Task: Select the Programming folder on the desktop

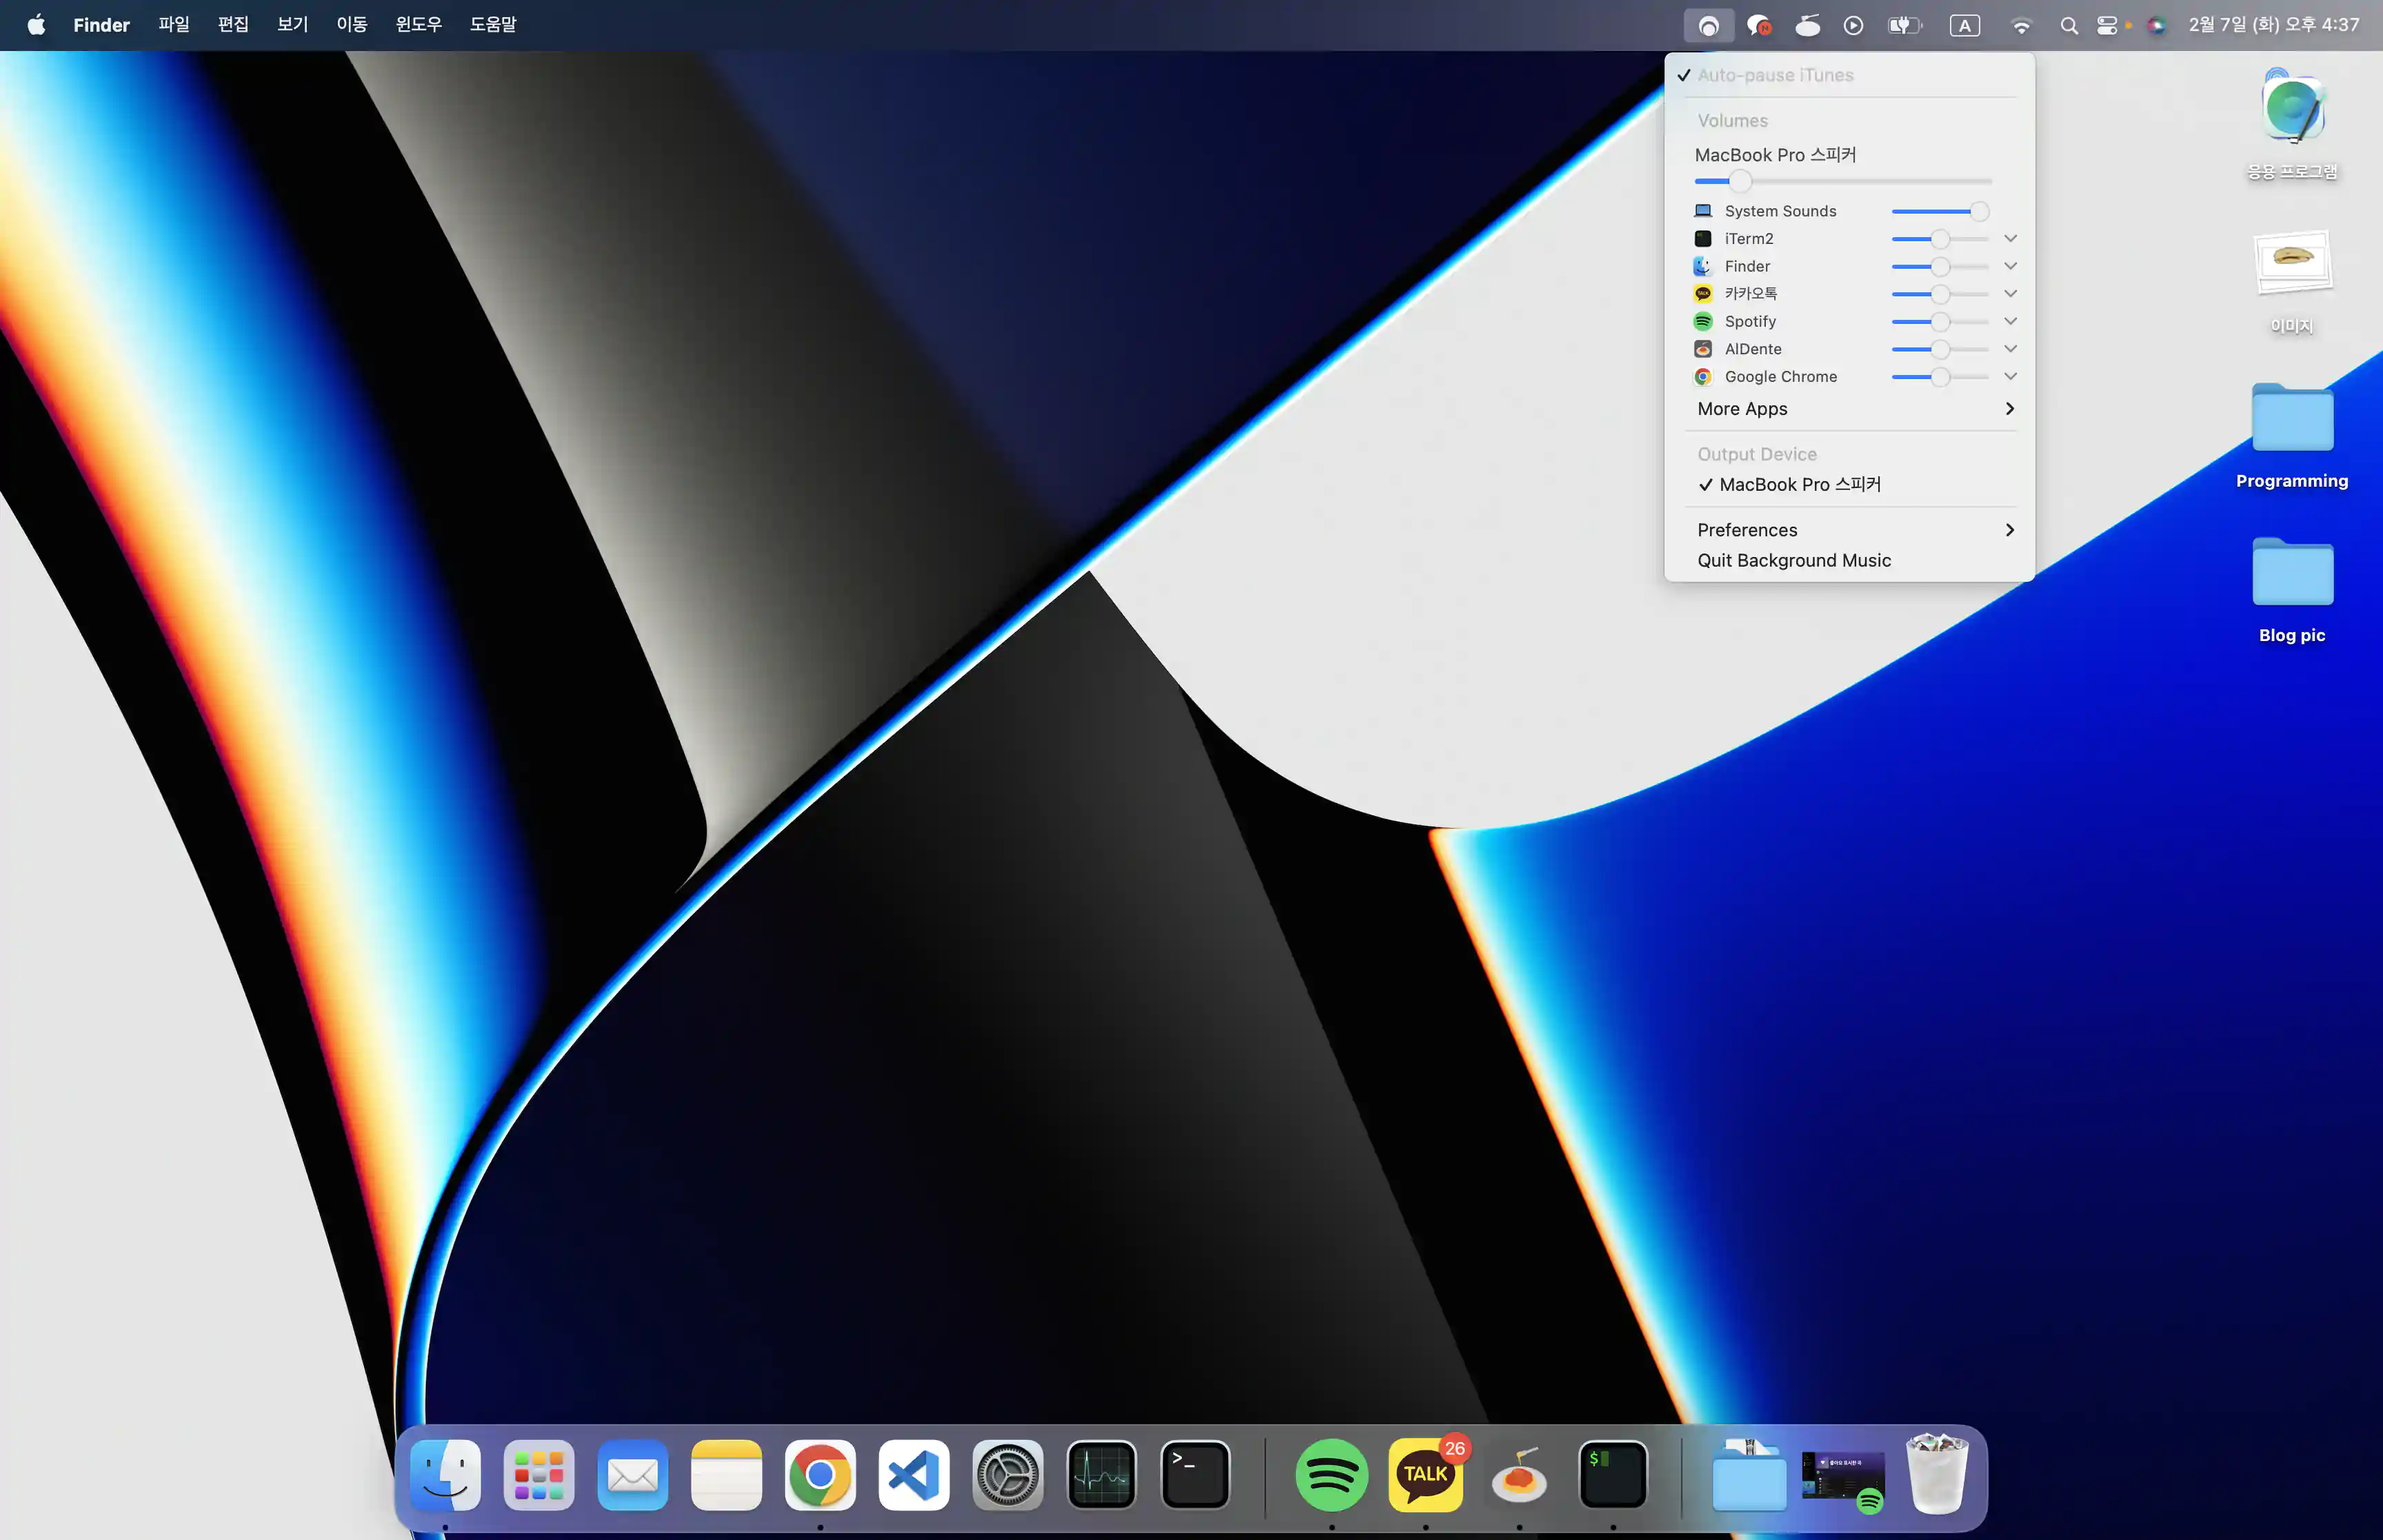Action: pos(2291,420)
